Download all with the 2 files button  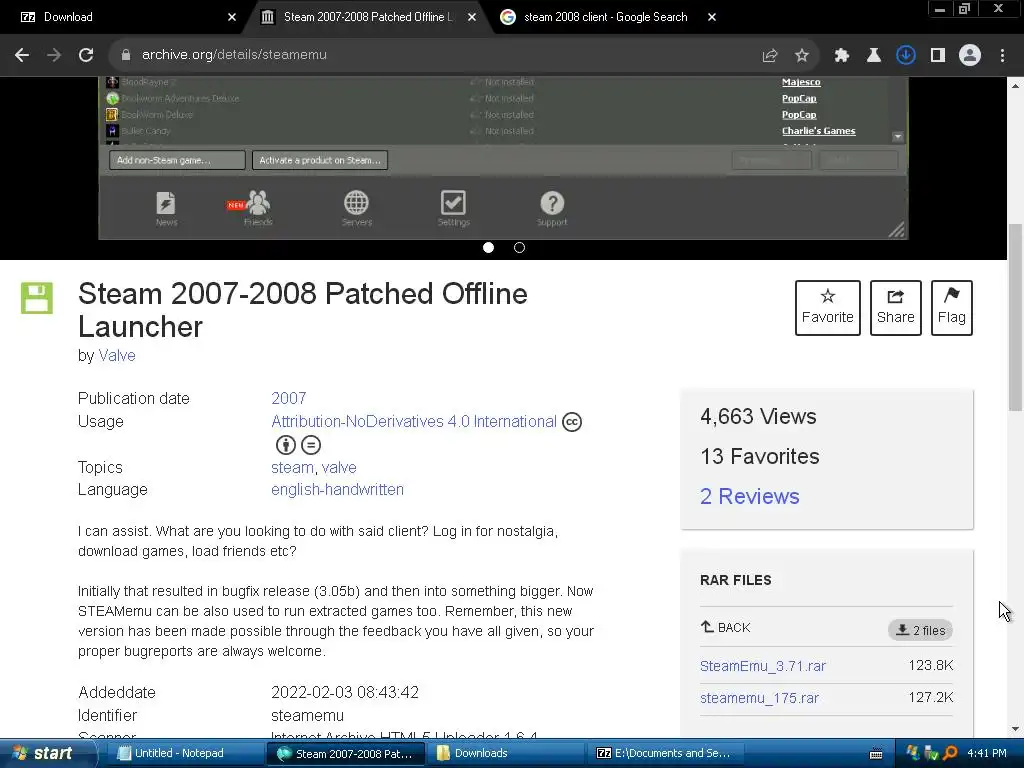[920, 630]
